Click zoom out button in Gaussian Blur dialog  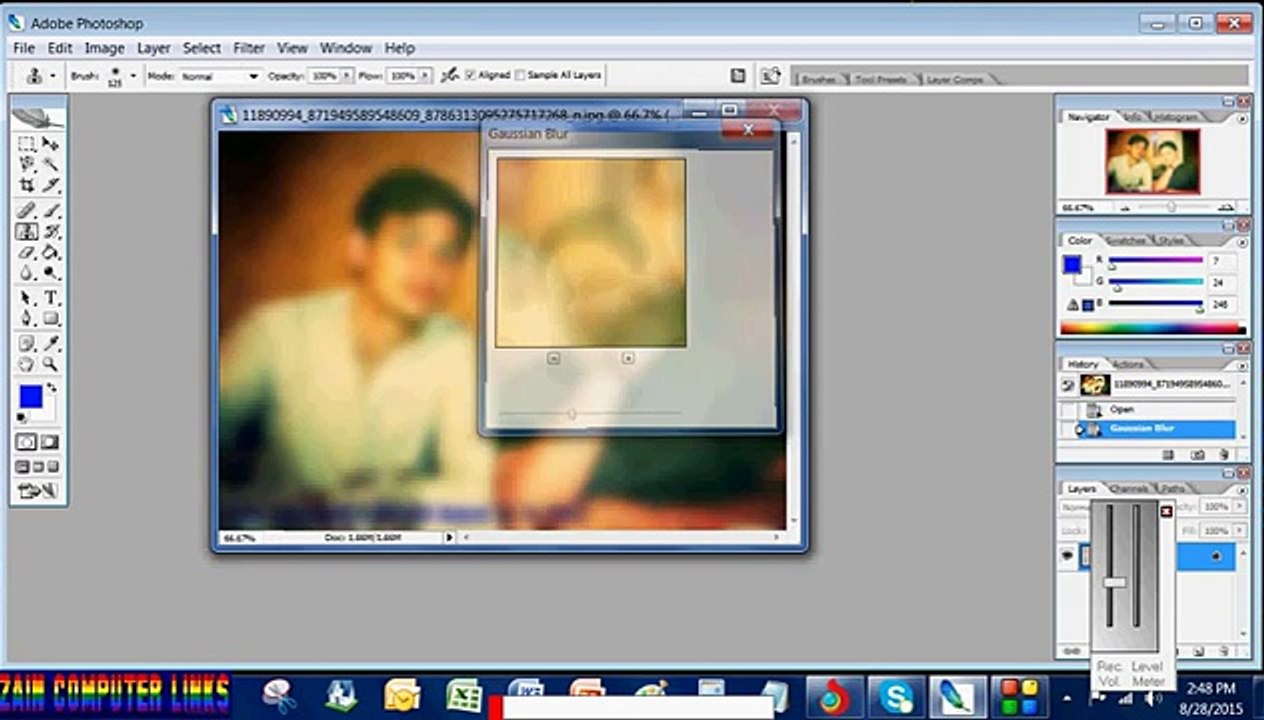554,358
